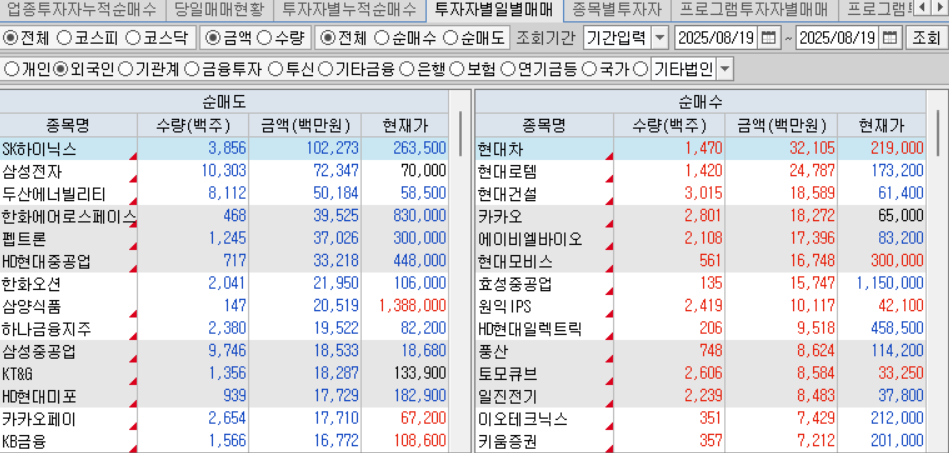Select the 금액 radio button
Image resolution: width=949 pixels, height=453 pixels.
[x=212, y=38]
